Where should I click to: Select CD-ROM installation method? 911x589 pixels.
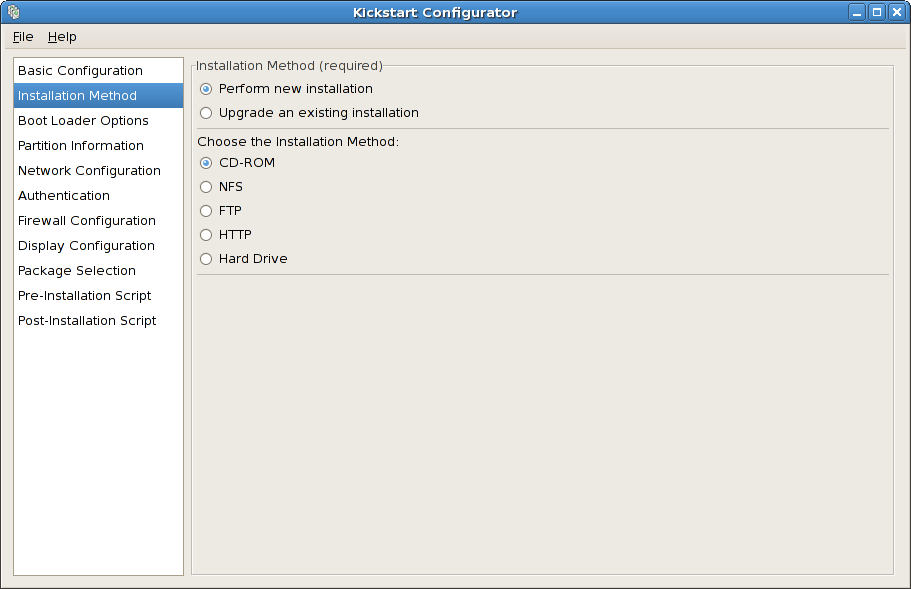[206, 163]
